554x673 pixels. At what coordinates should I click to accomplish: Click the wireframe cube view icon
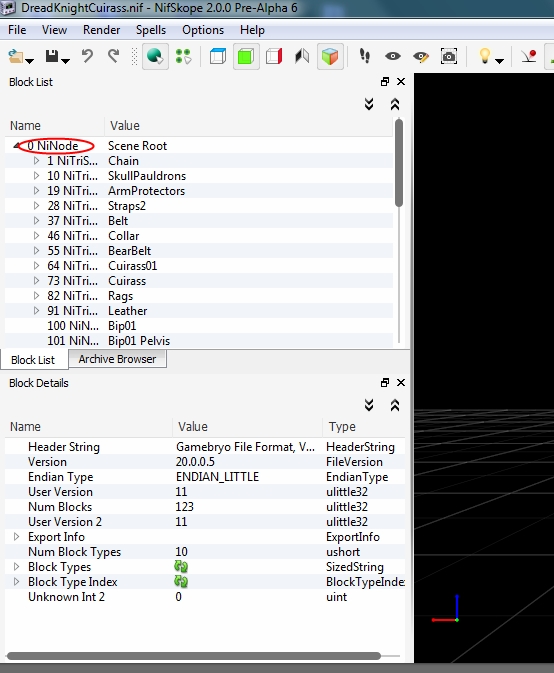coord(218,56)
